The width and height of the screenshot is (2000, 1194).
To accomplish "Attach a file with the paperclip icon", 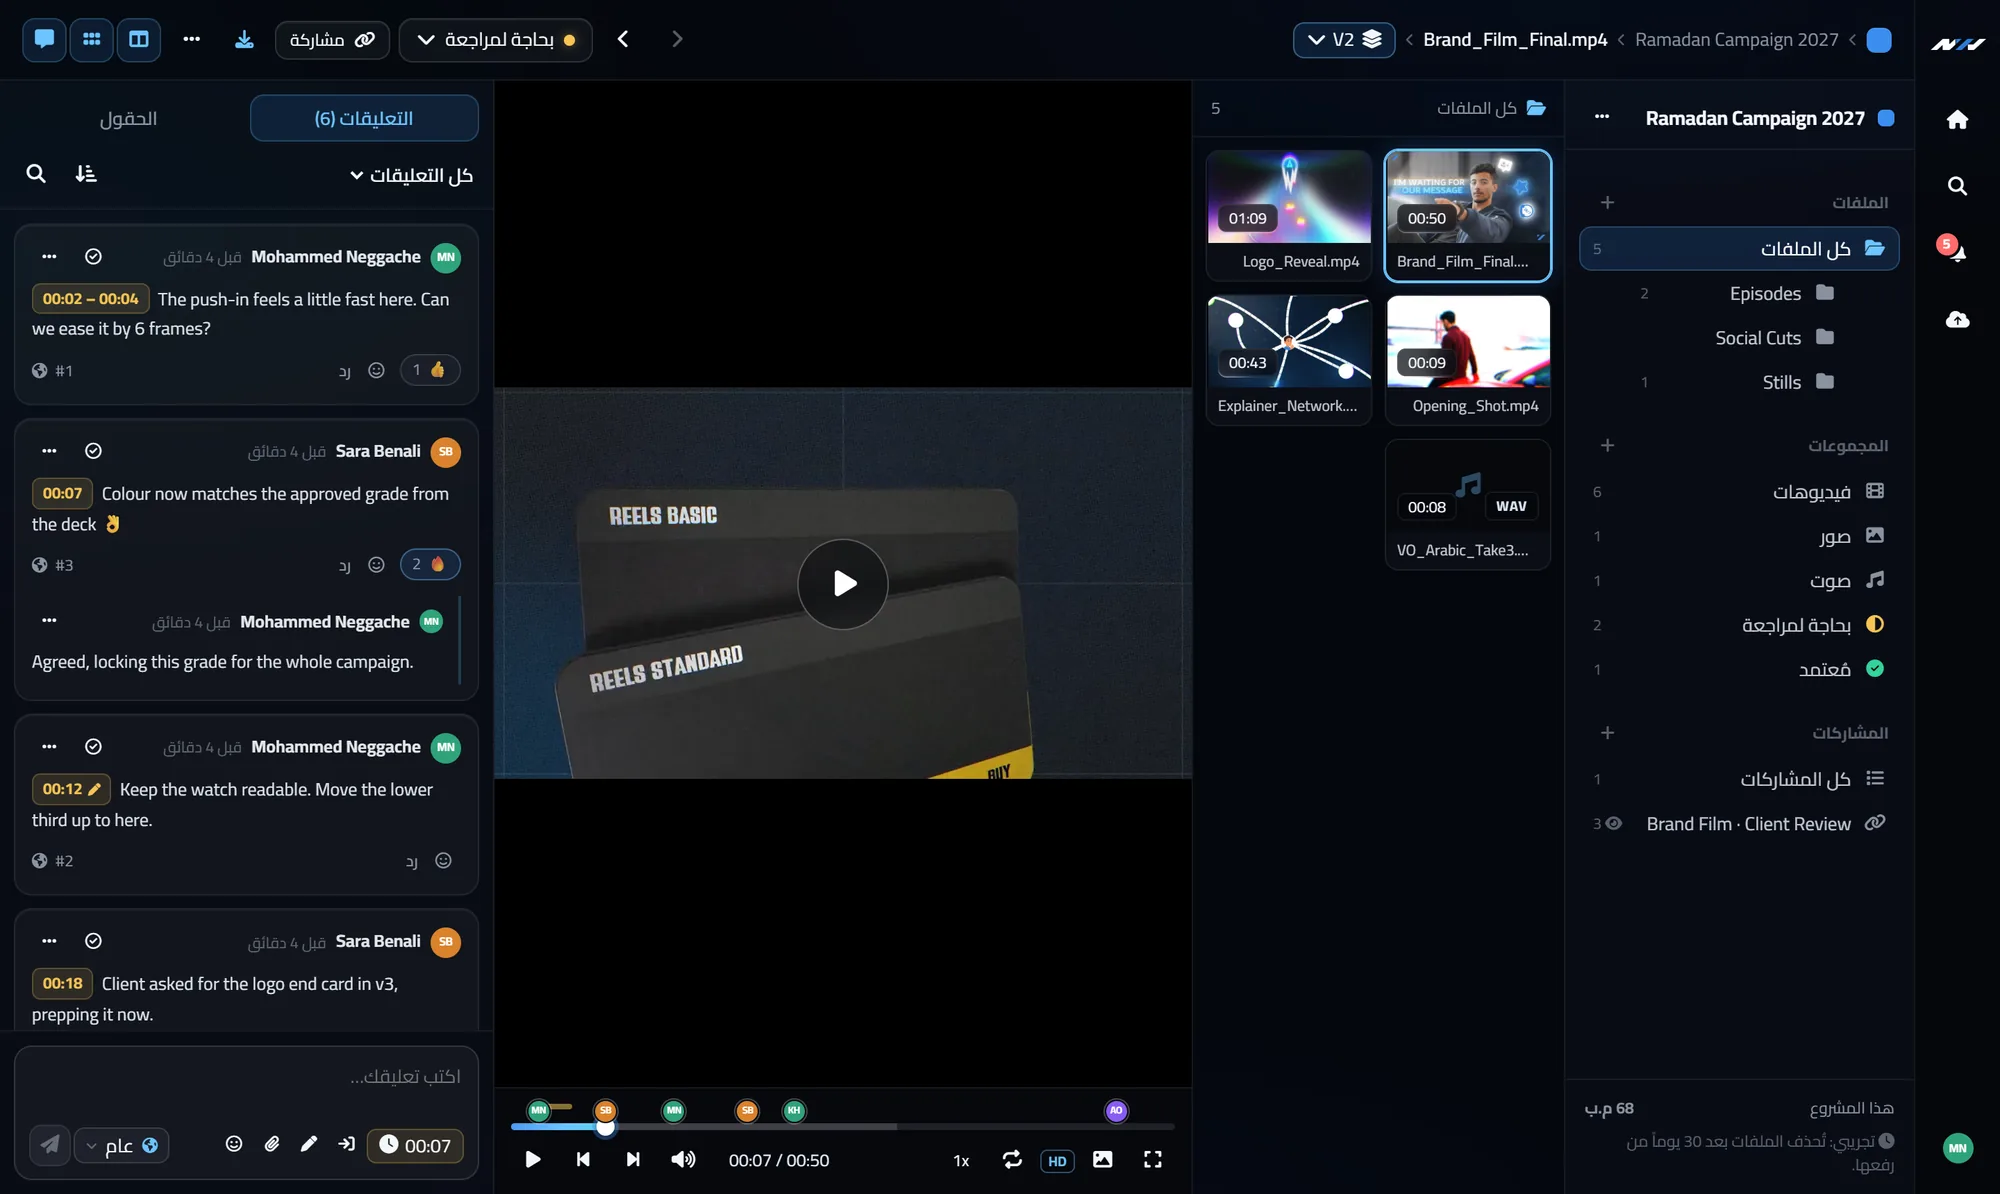I will (272, 1144).
